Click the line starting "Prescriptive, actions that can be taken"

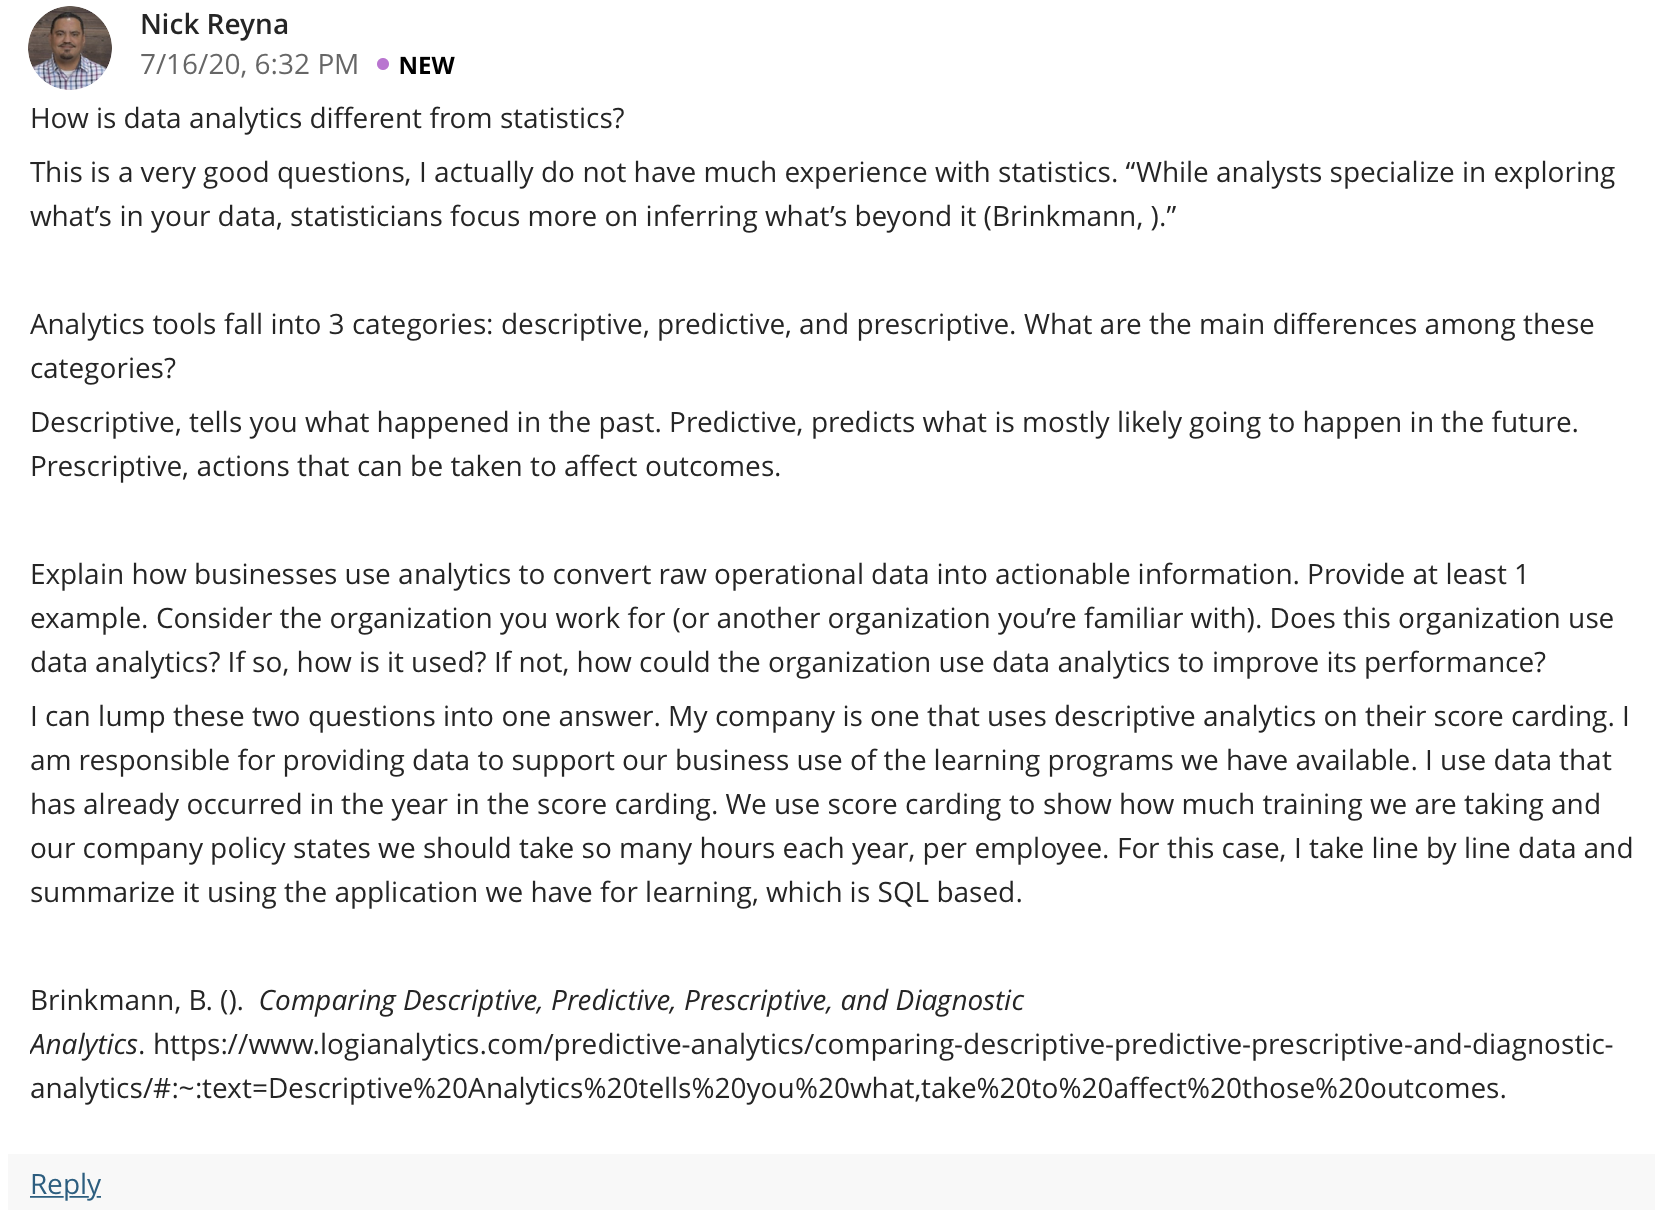tap(405, 466)
